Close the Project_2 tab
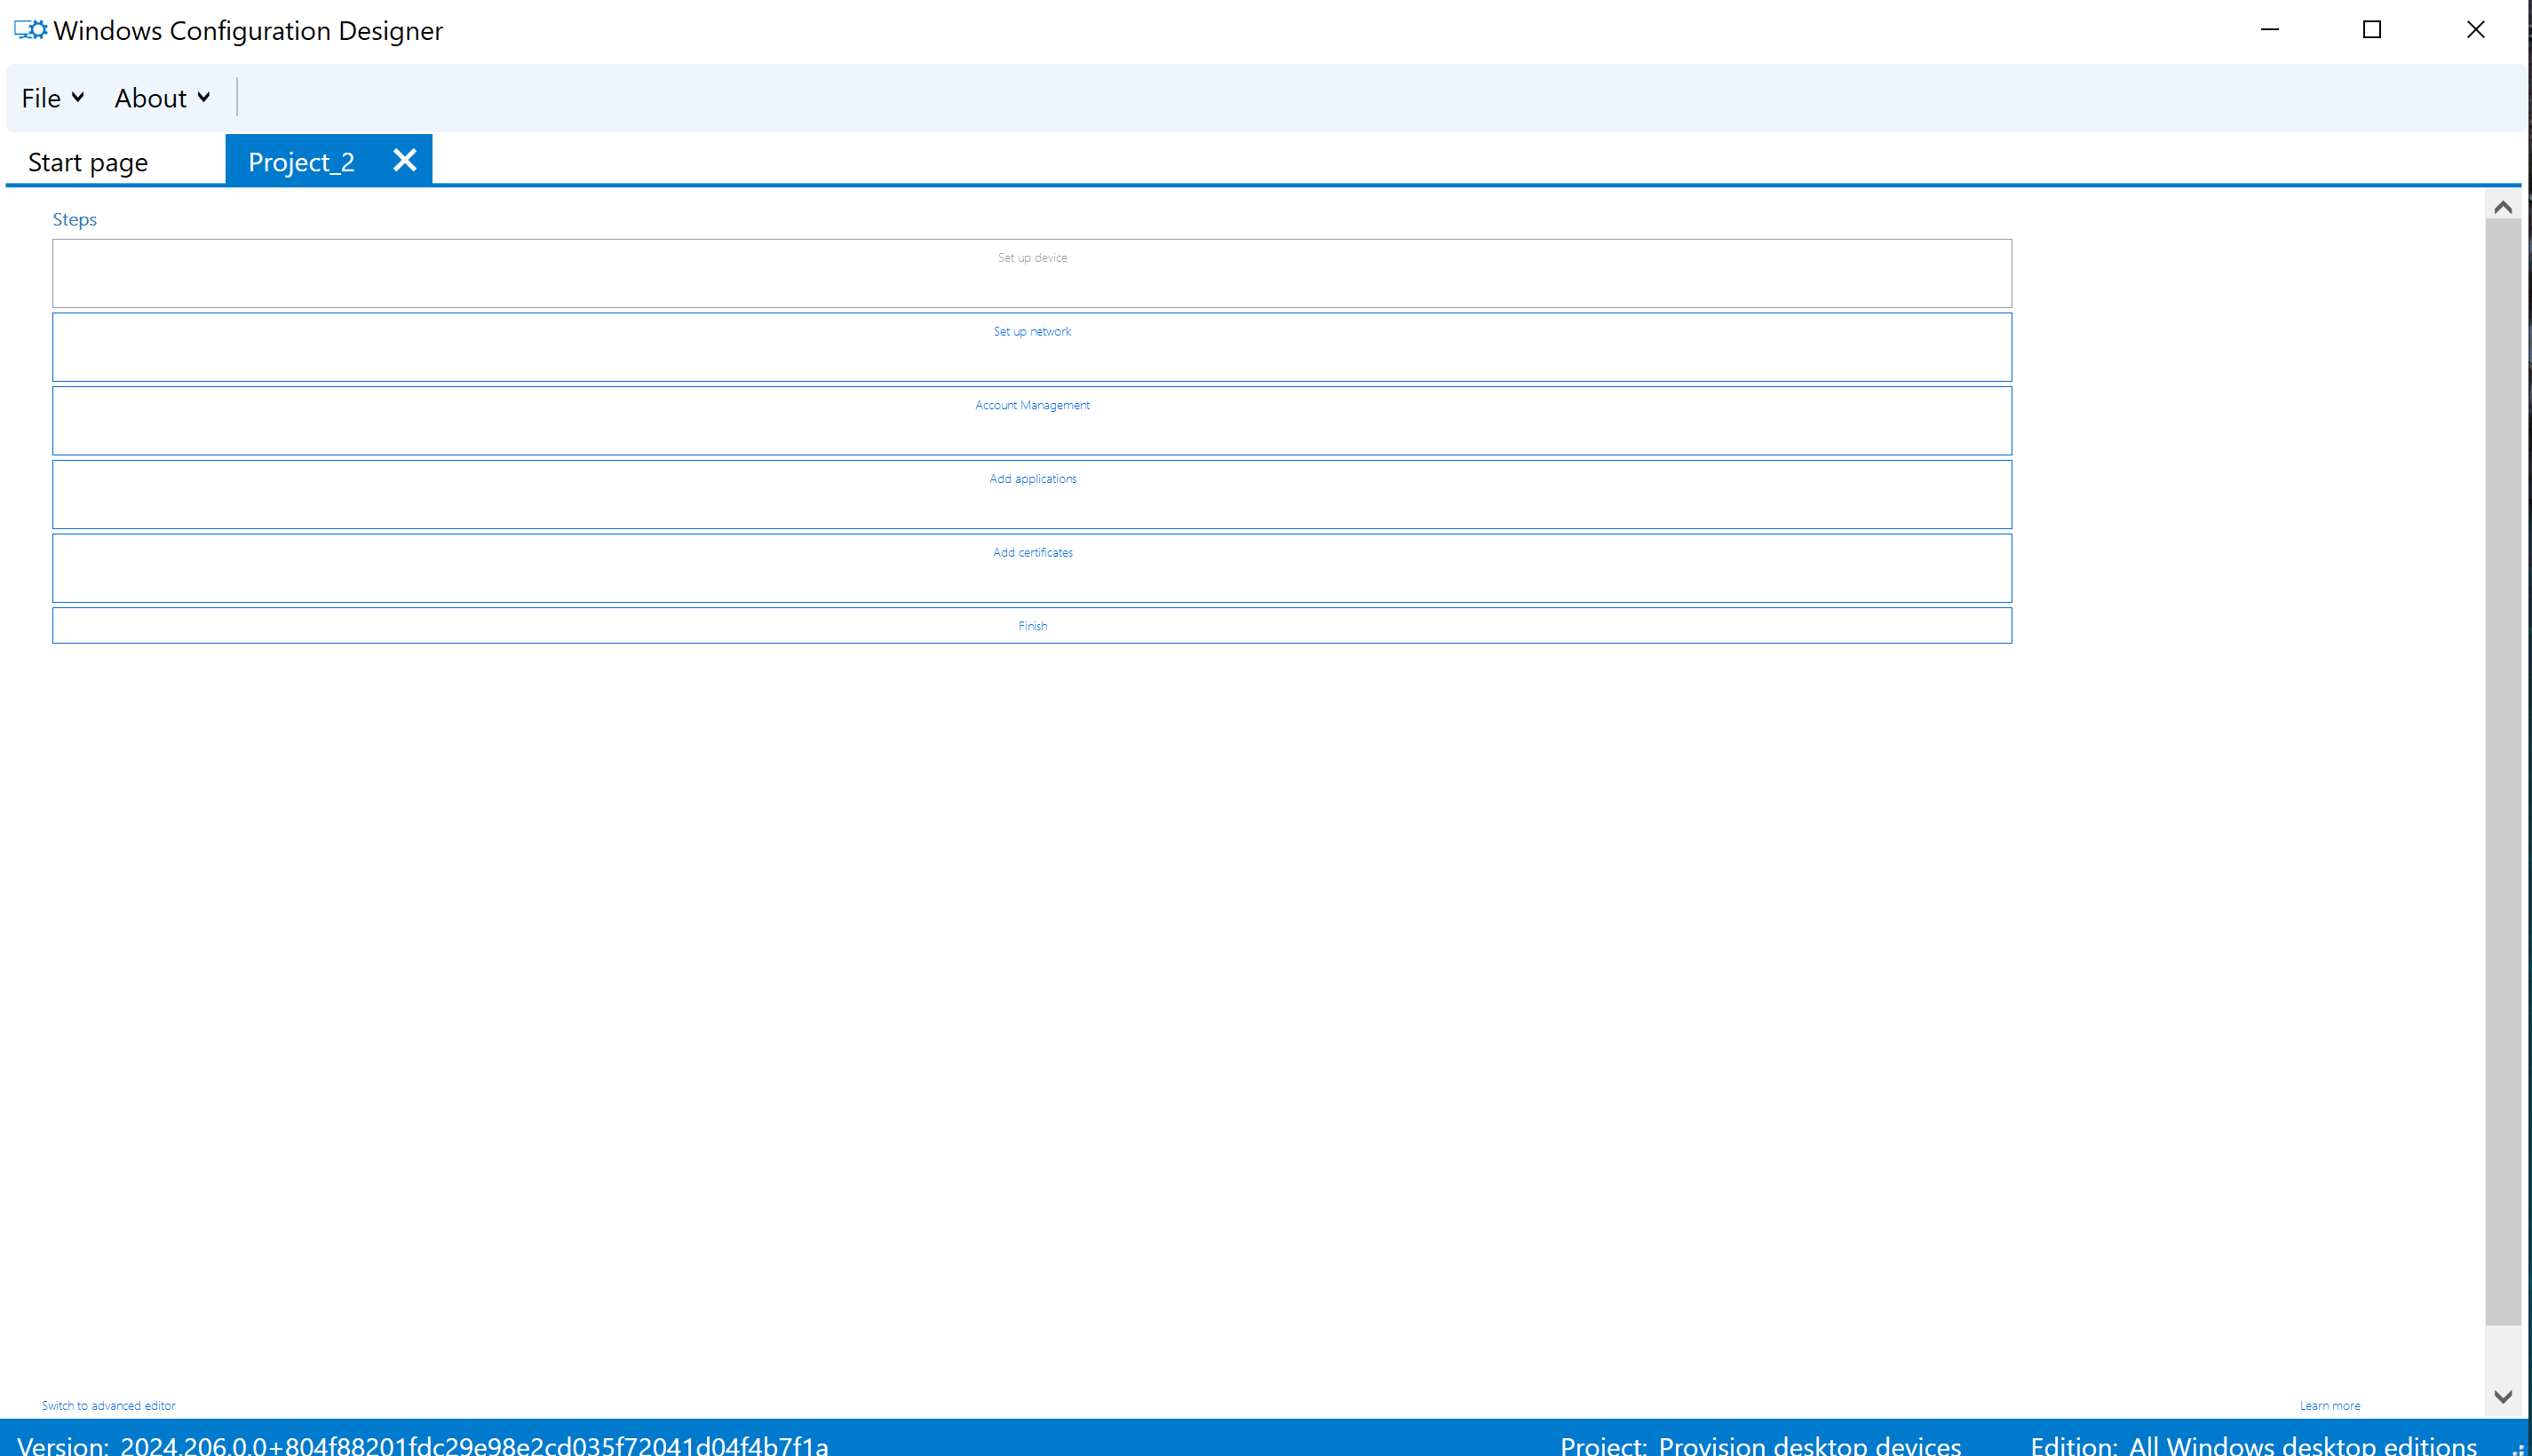This screenshot has height=1456, width=2532. pos(404,160)
